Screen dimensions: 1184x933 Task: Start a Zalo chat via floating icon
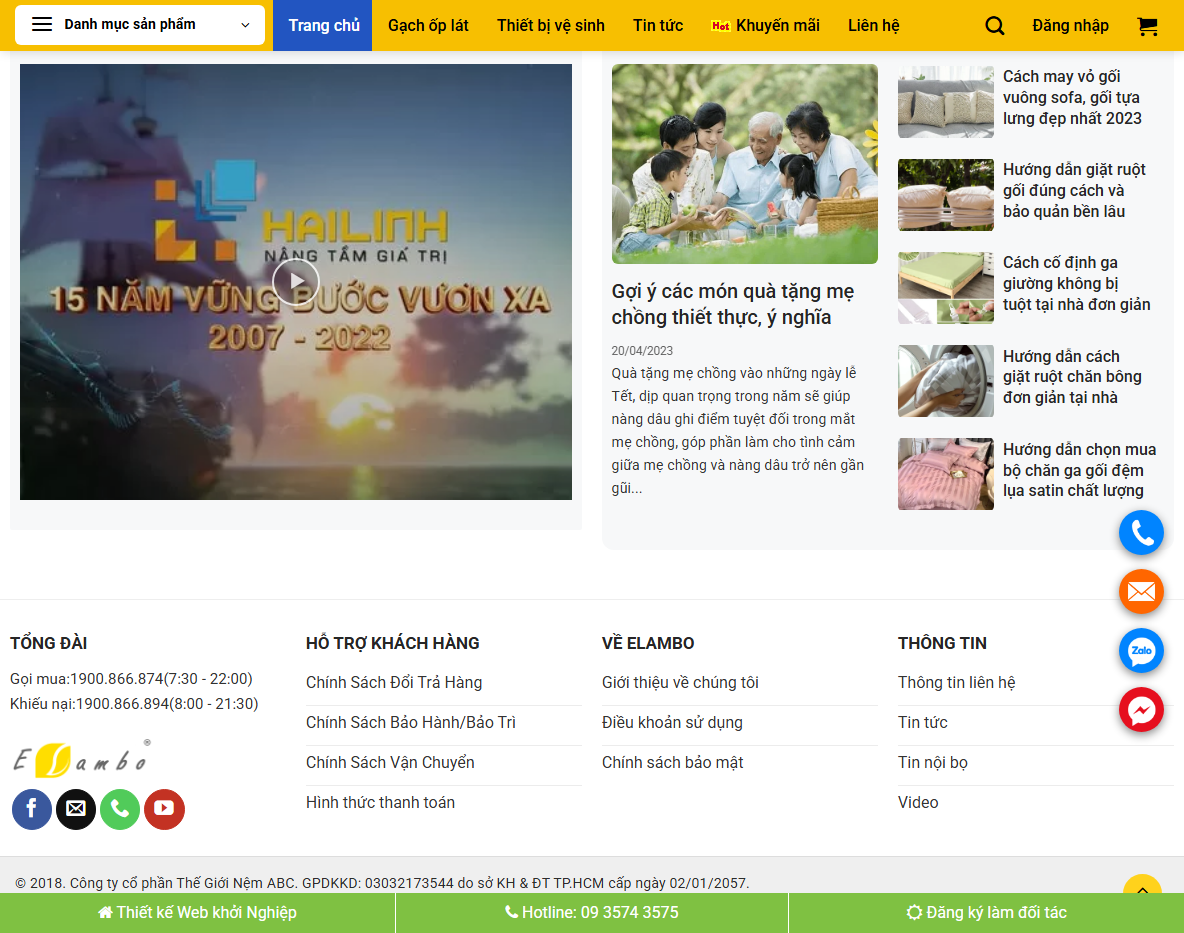tap(1141, 651)
